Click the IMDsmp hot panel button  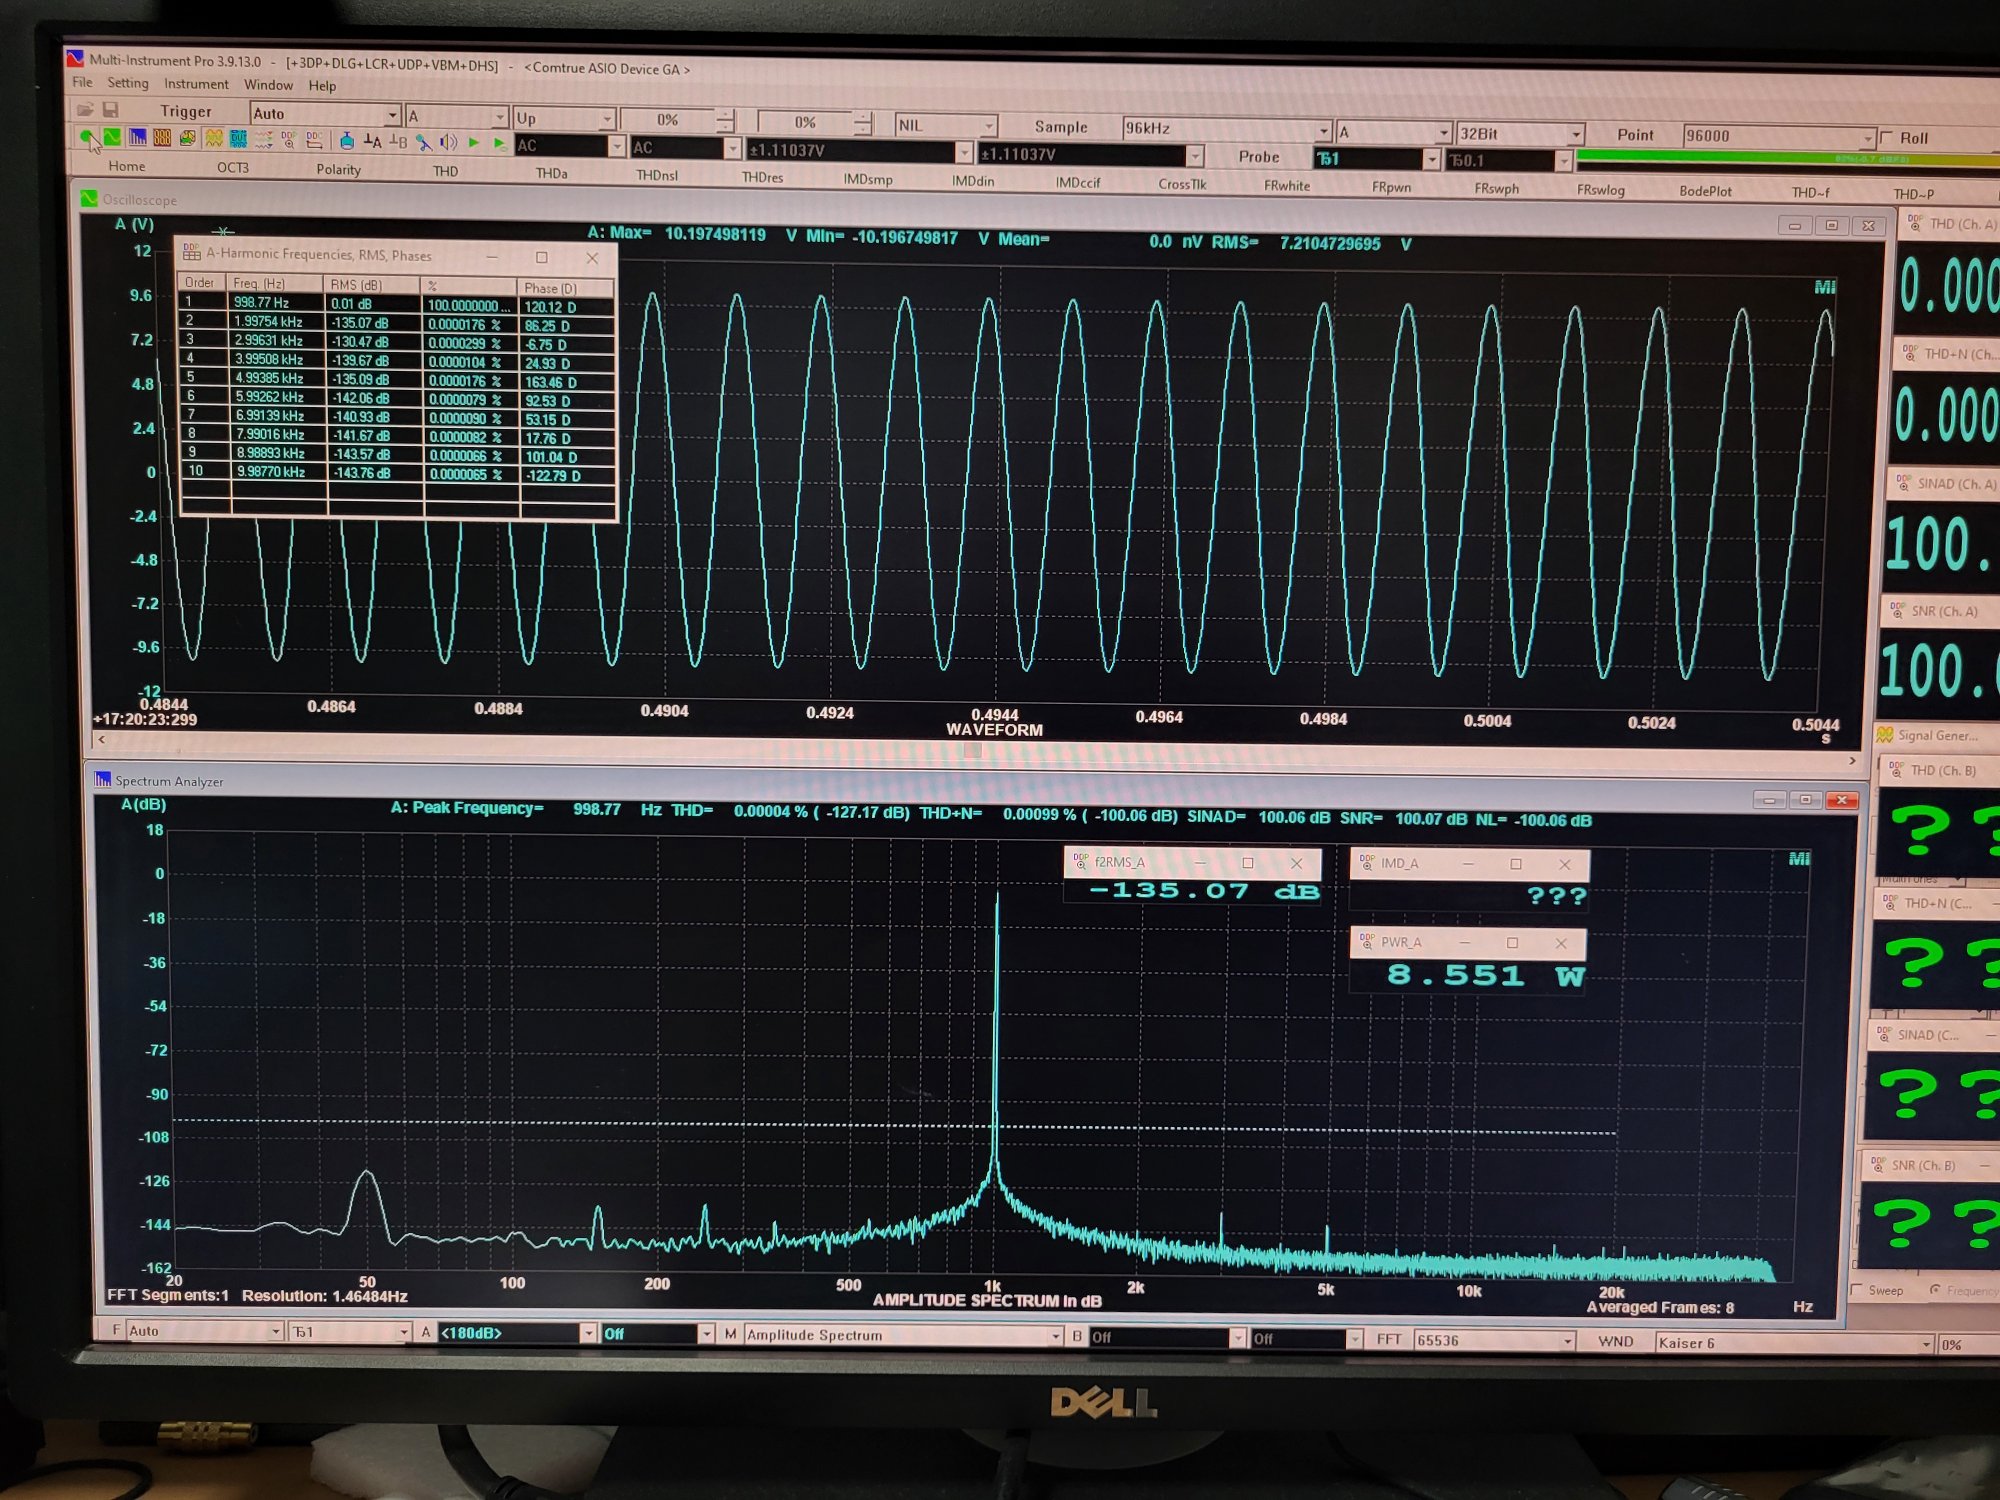pyautogui.click(x=867, y=179)
